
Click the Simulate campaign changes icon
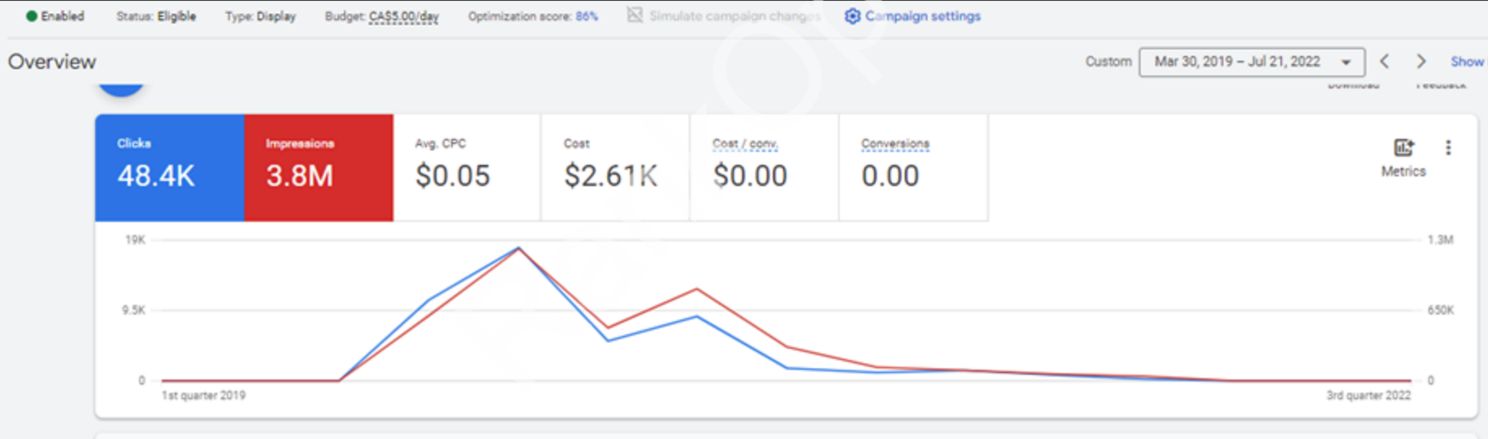[x=634, y=16]
